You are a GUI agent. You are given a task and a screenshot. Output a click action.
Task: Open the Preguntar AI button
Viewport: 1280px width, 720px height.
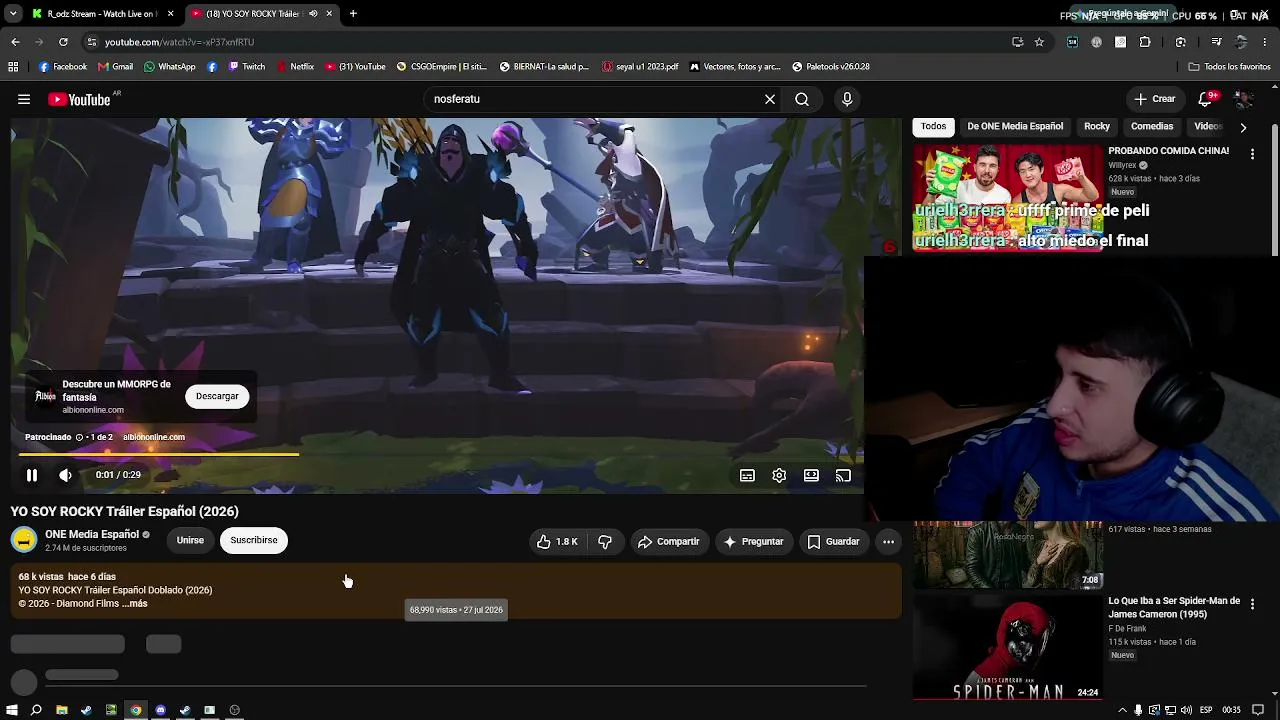[x=753, y=542]
